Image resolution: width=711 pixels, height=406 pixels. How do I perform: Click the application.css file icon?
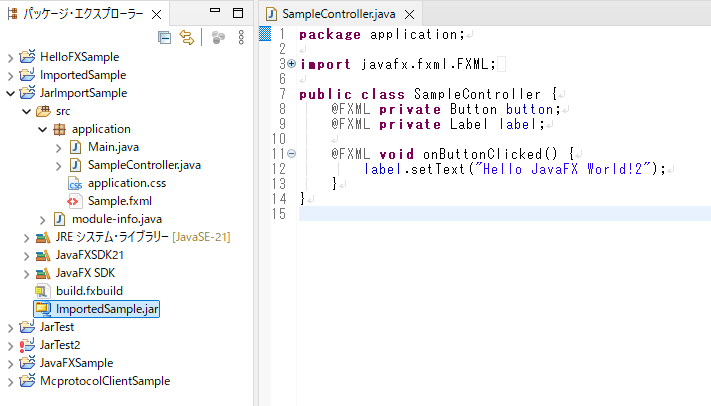pos(75,183)
